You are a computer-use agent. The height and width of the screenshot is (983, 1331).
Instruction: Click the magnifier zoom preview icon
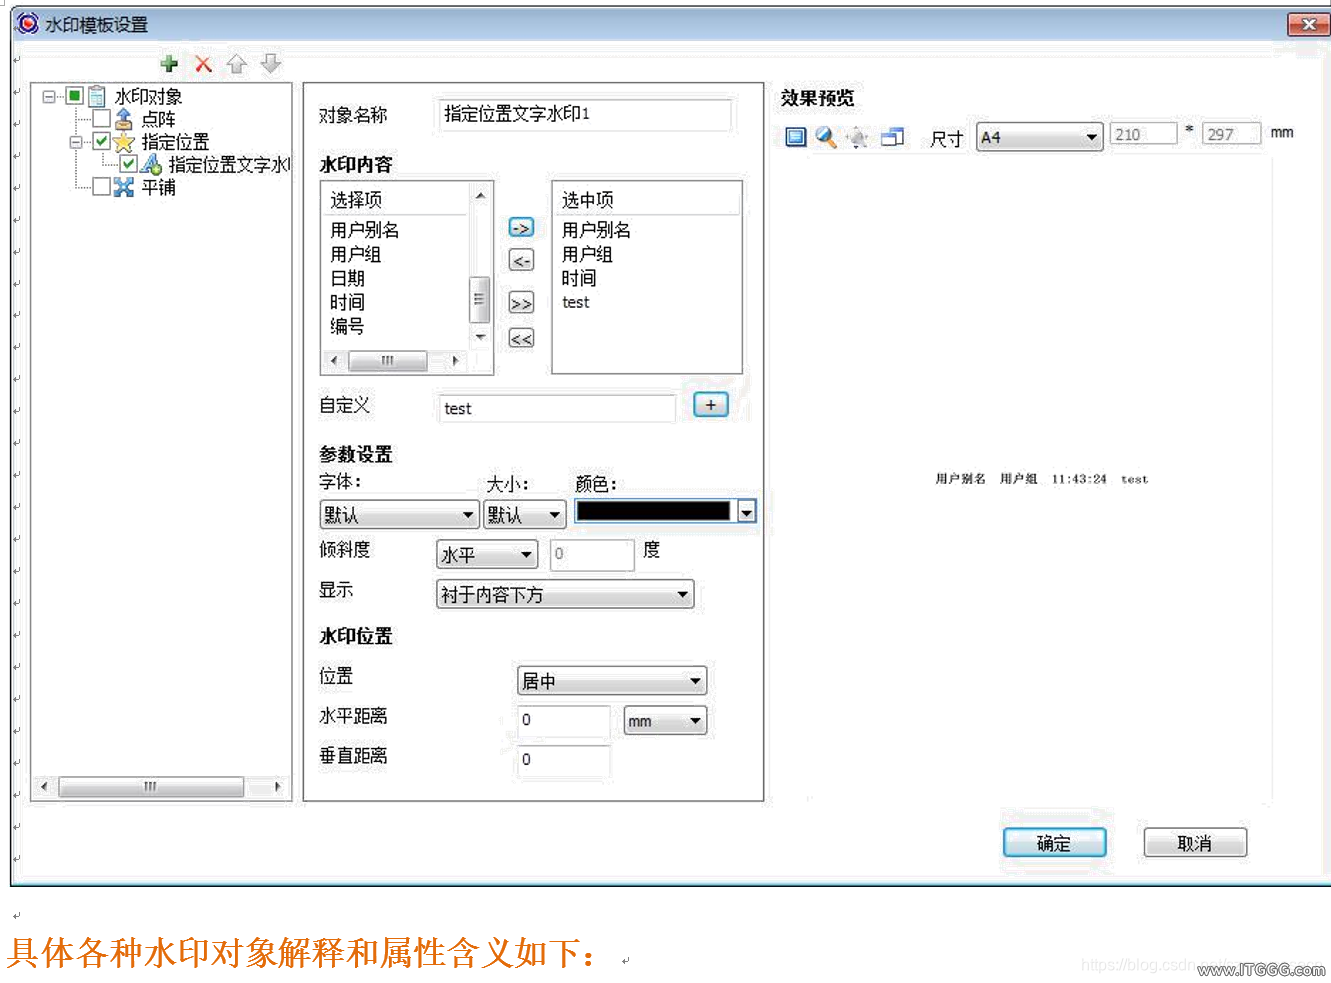(x=826, y=137)
